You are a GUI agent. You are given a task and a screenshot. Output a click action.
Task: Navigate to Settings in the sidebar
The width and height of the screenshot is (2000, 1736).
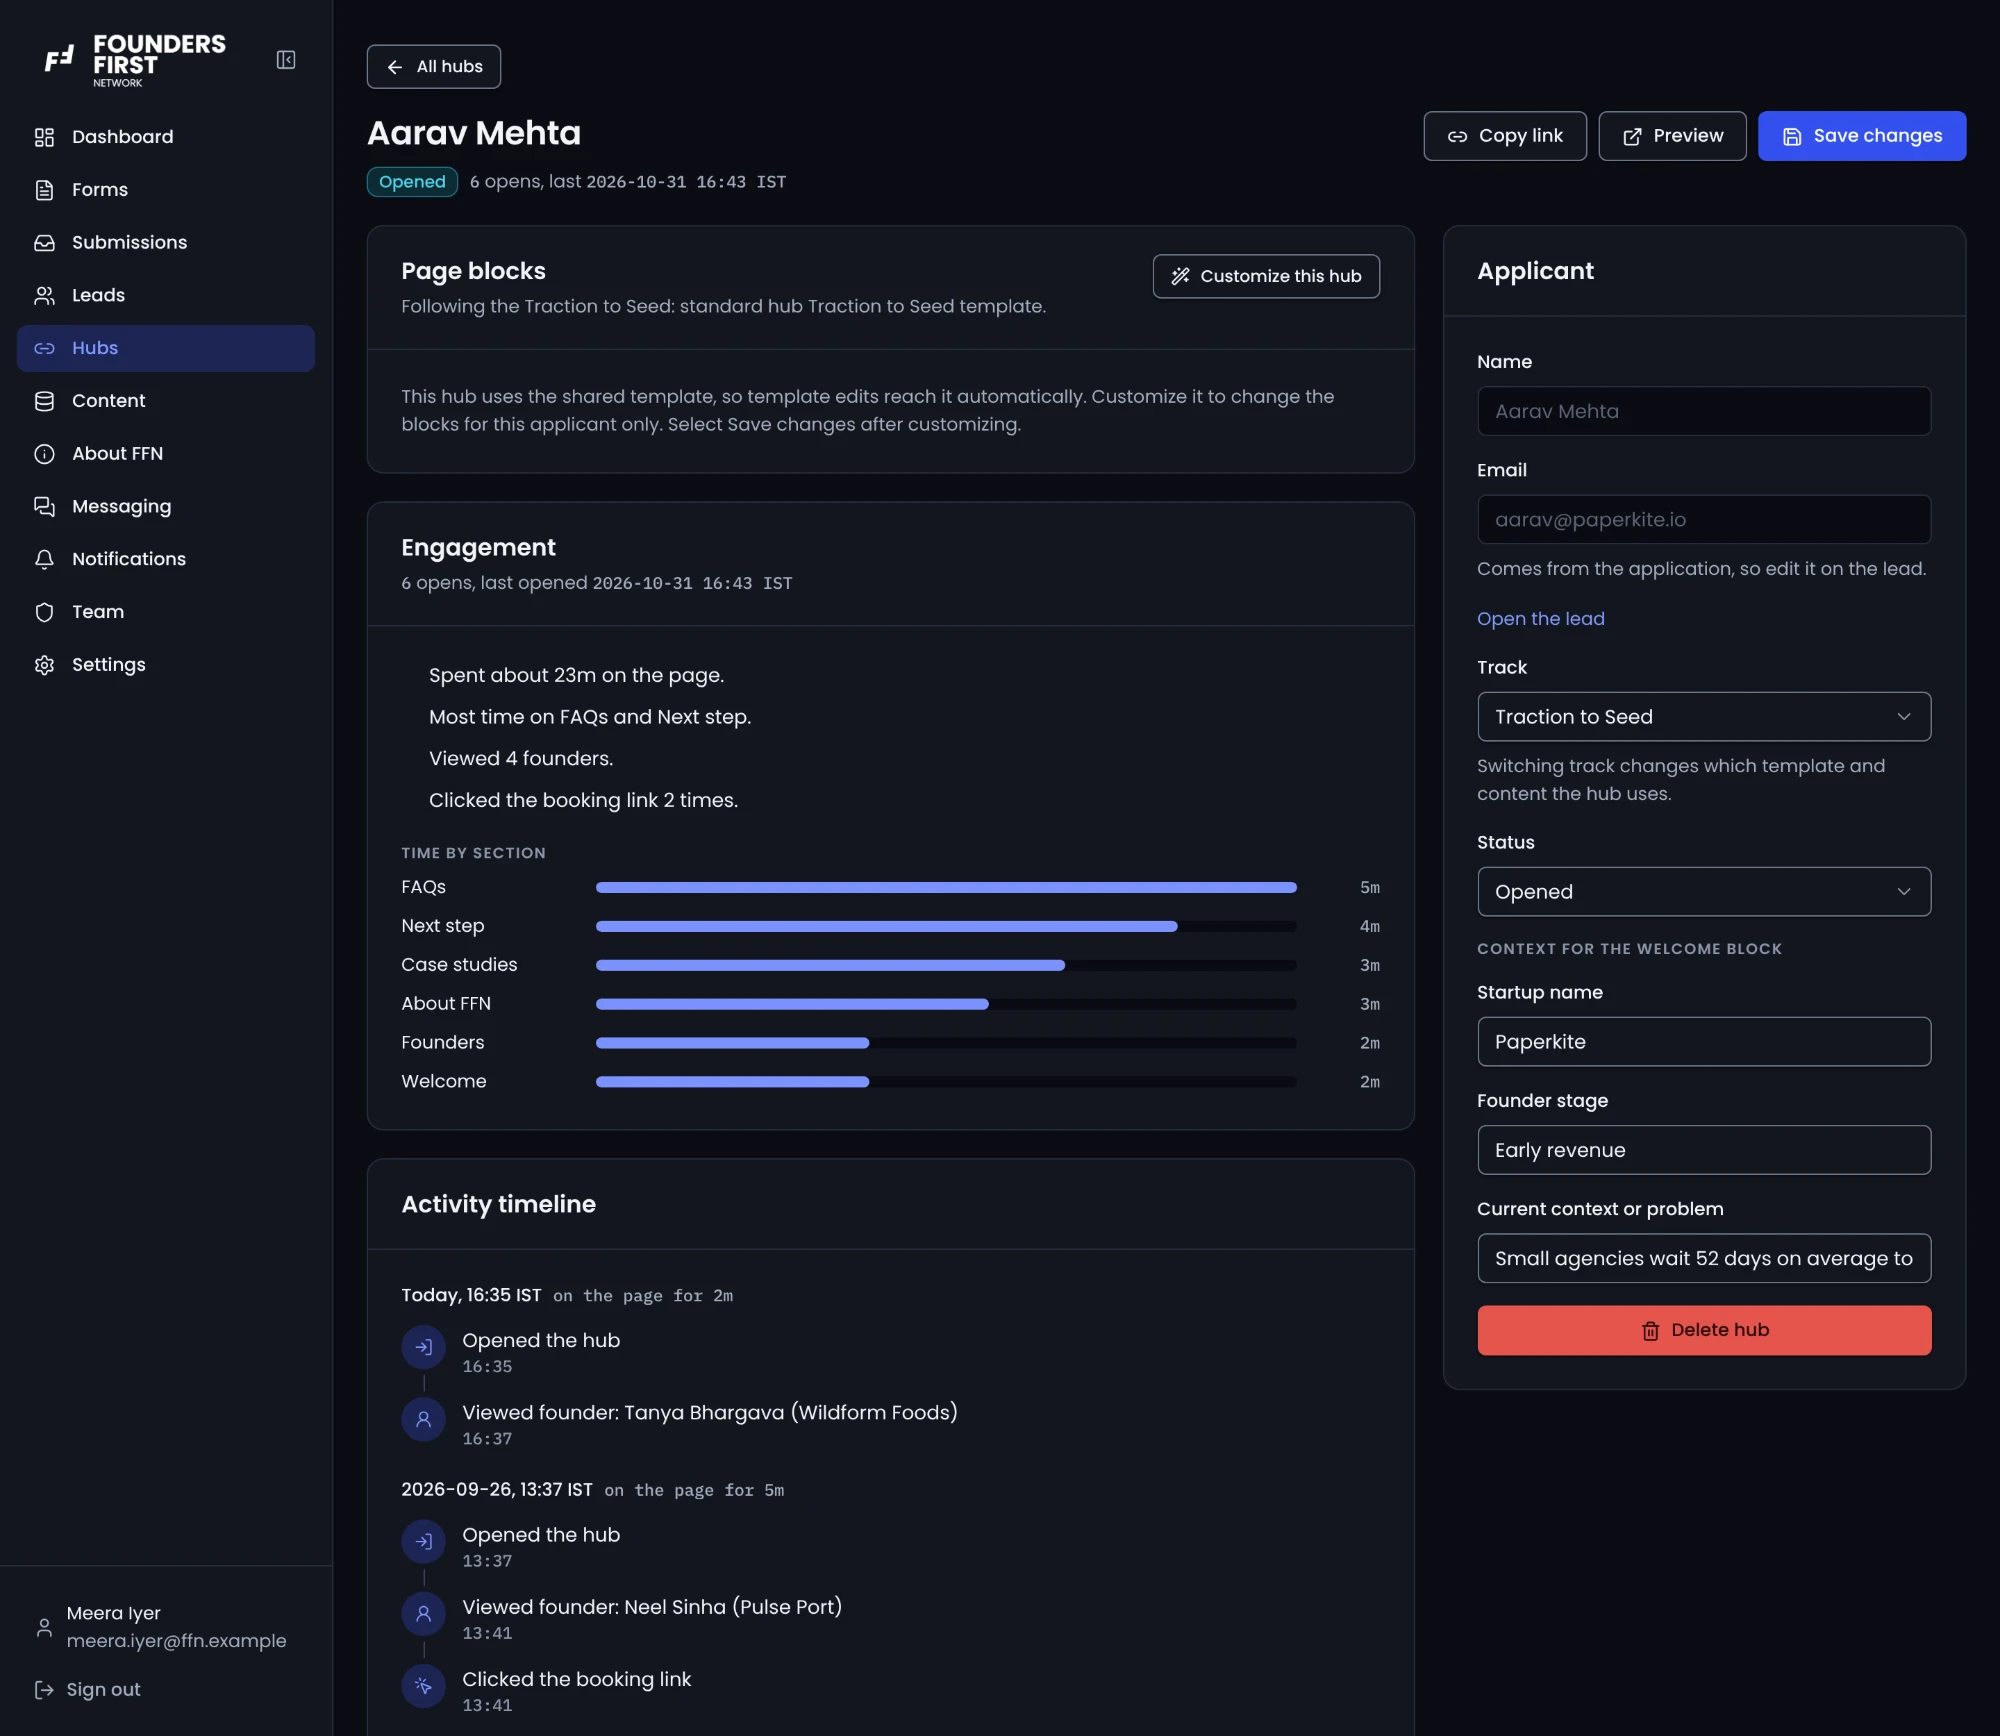(166, 665)
